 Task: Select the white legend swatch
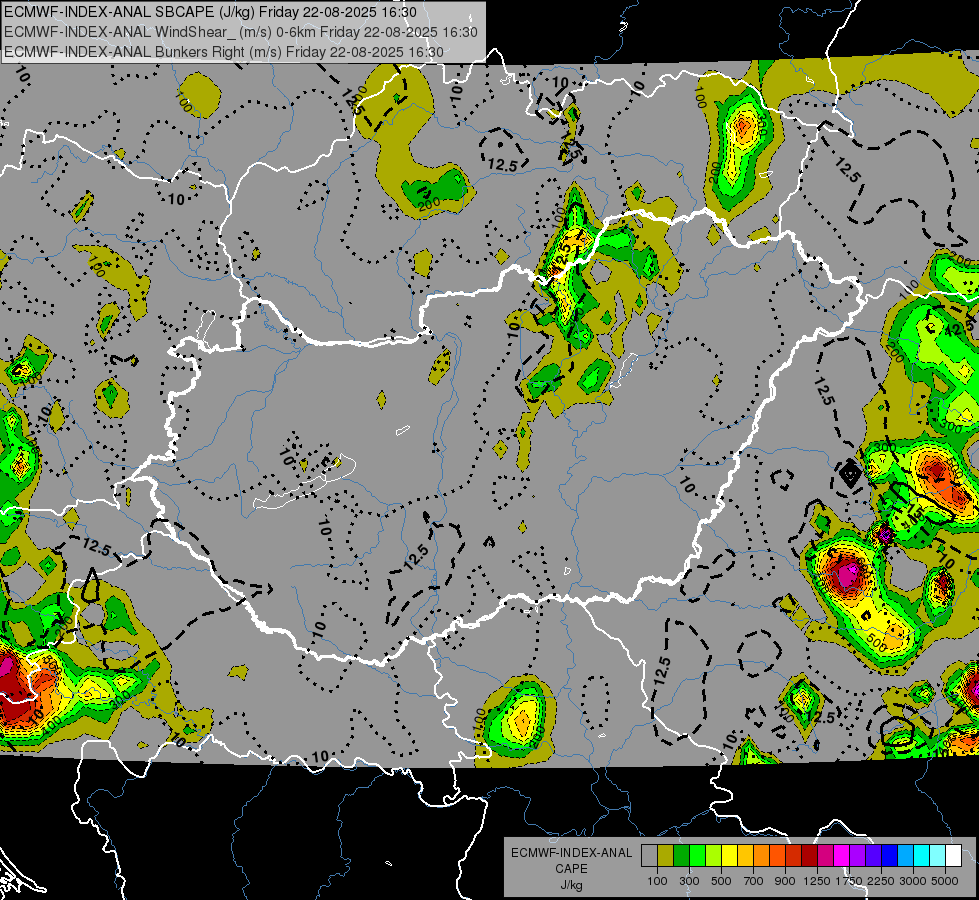(953, 856)
